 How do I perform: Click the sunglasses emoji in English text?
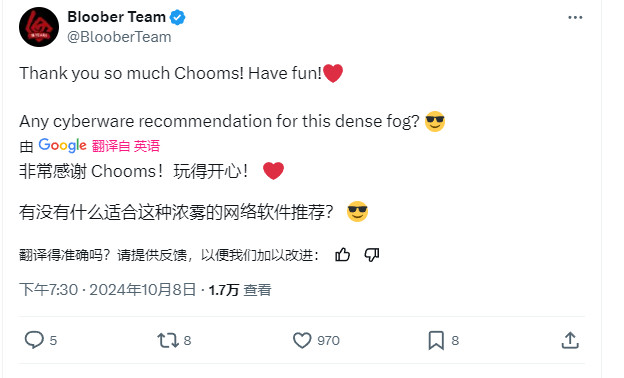435,121
